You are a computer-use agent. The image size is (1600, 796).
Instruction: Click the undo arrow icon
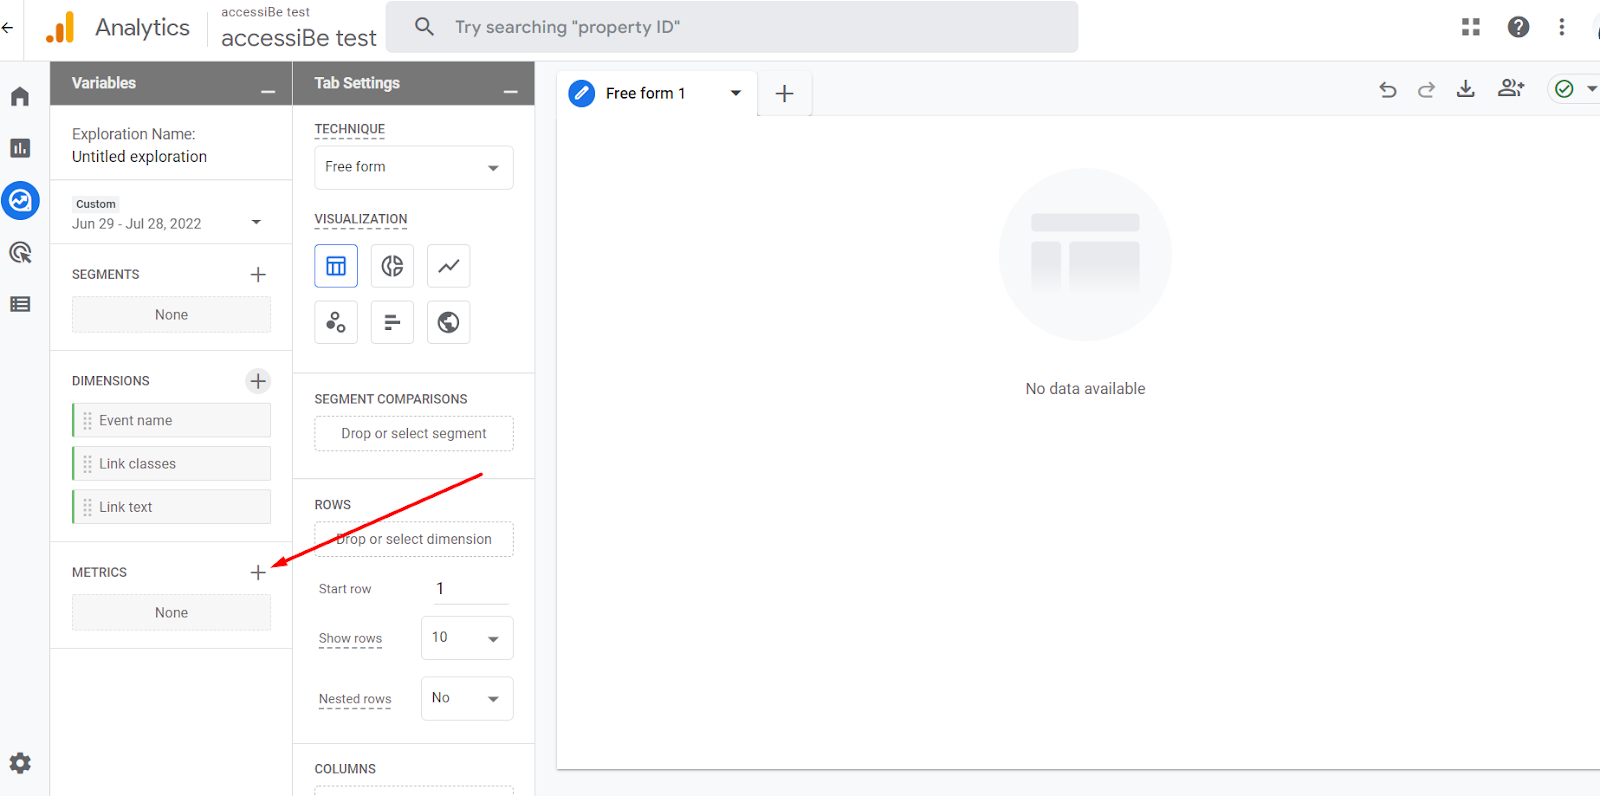(x=1387, y=90)
